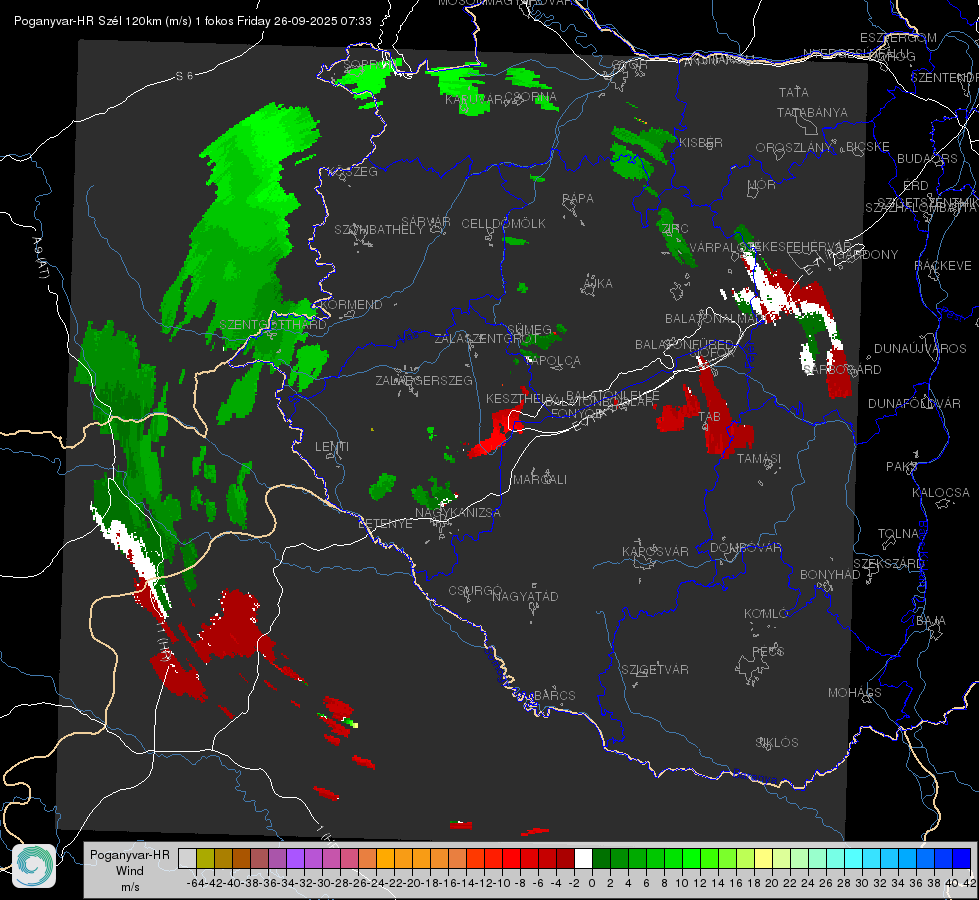Click the SZENTGOTTHARD label
The image size is (979, 900).
(273, 325)
